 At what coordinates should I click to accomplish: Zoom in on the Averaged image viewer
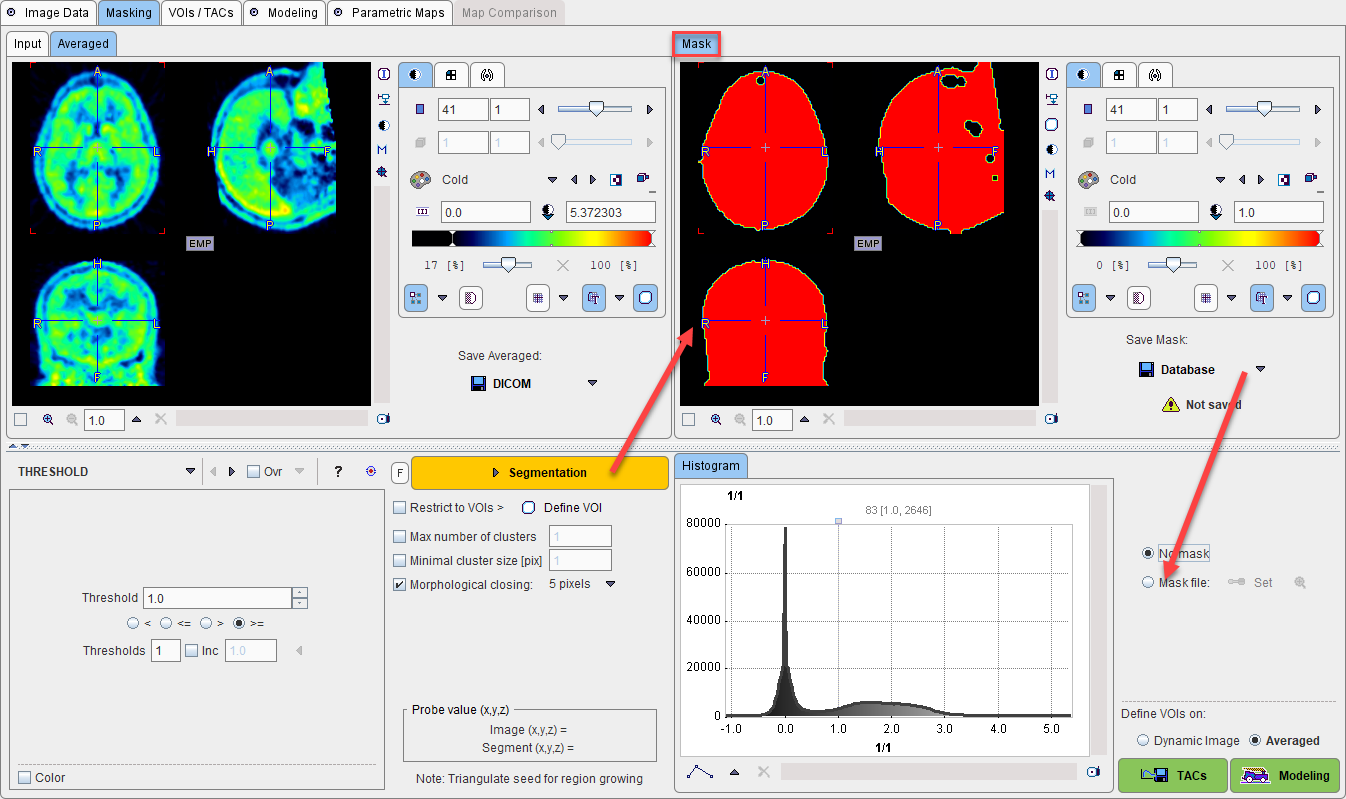pos(48,420)
